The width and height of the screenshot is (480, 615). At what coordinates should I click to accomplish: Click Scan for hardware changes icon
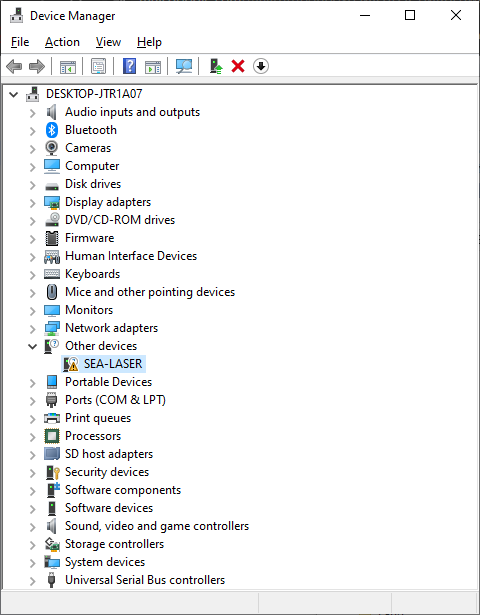[184, 66]
